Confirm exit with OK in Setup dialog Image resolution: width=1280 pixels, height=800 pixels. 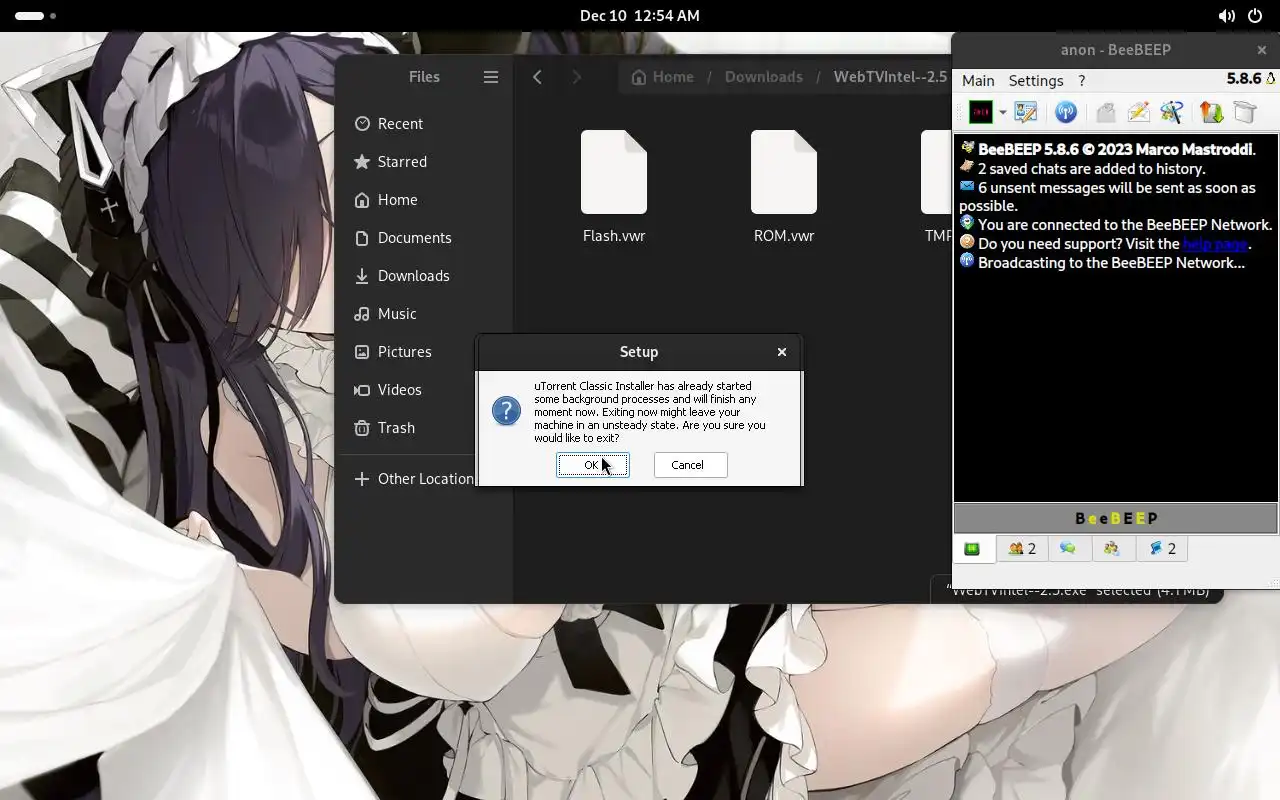tap(592, 465)
